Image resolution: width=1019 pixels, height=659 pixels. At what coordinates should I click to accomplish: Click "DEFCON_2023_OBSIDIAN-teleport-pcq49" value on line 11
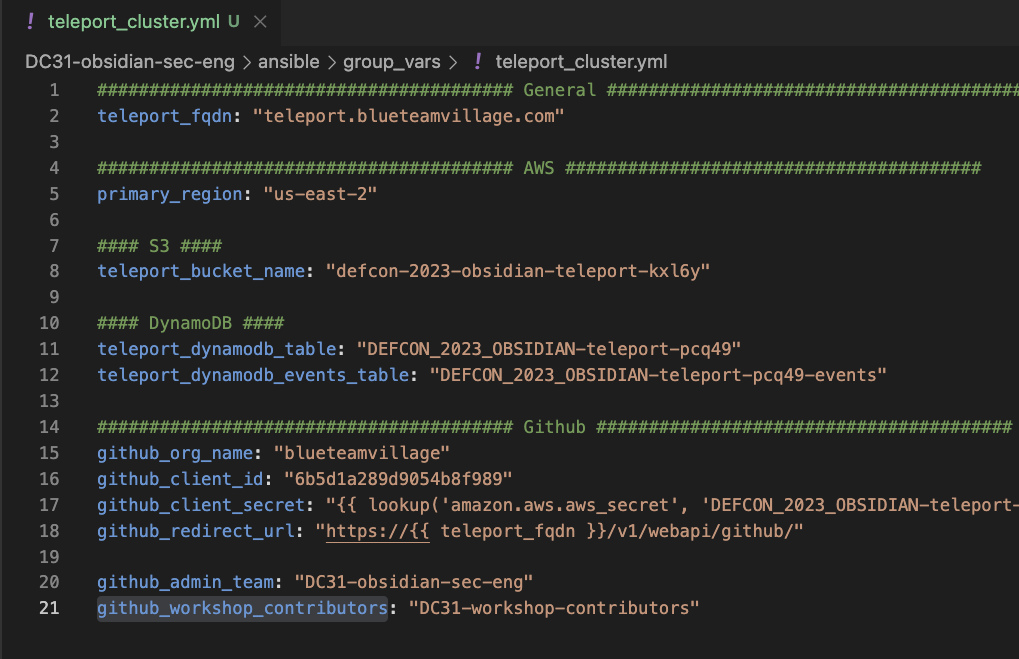(548, 349)
